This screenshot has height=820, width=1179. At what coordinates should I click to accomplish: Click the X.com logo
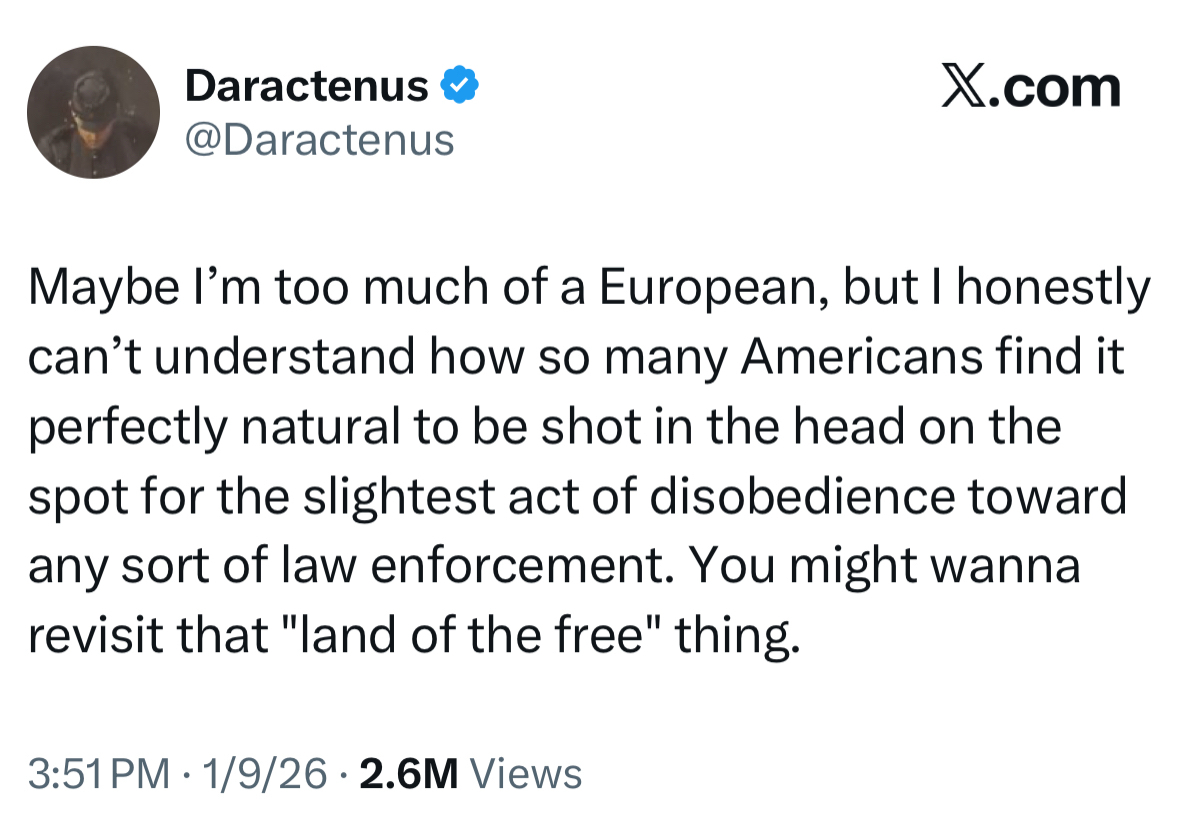(x=1031, y=88)
